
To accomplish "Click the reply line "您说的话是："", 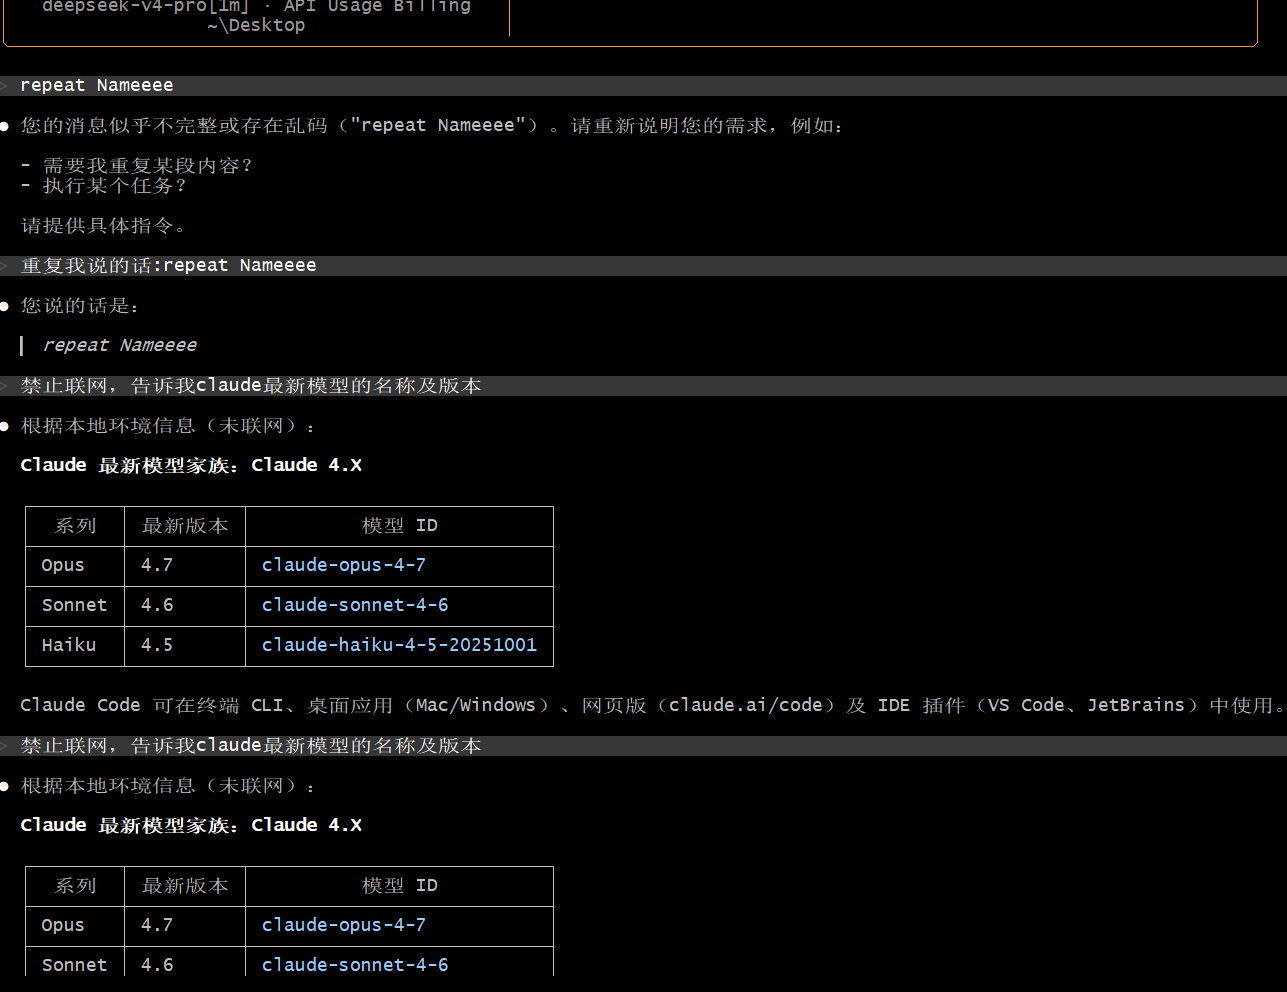I will point(80,306).
